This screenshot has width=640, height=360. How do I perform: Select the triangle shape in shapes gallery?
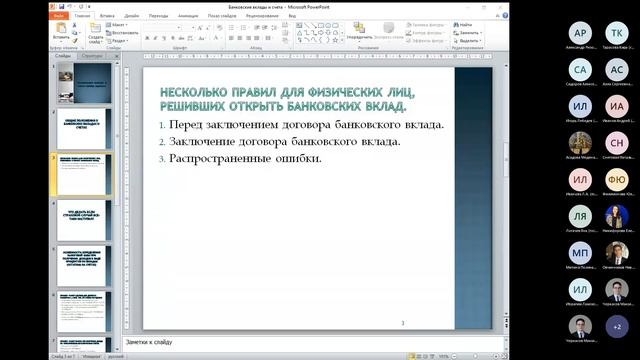(299, 33)
